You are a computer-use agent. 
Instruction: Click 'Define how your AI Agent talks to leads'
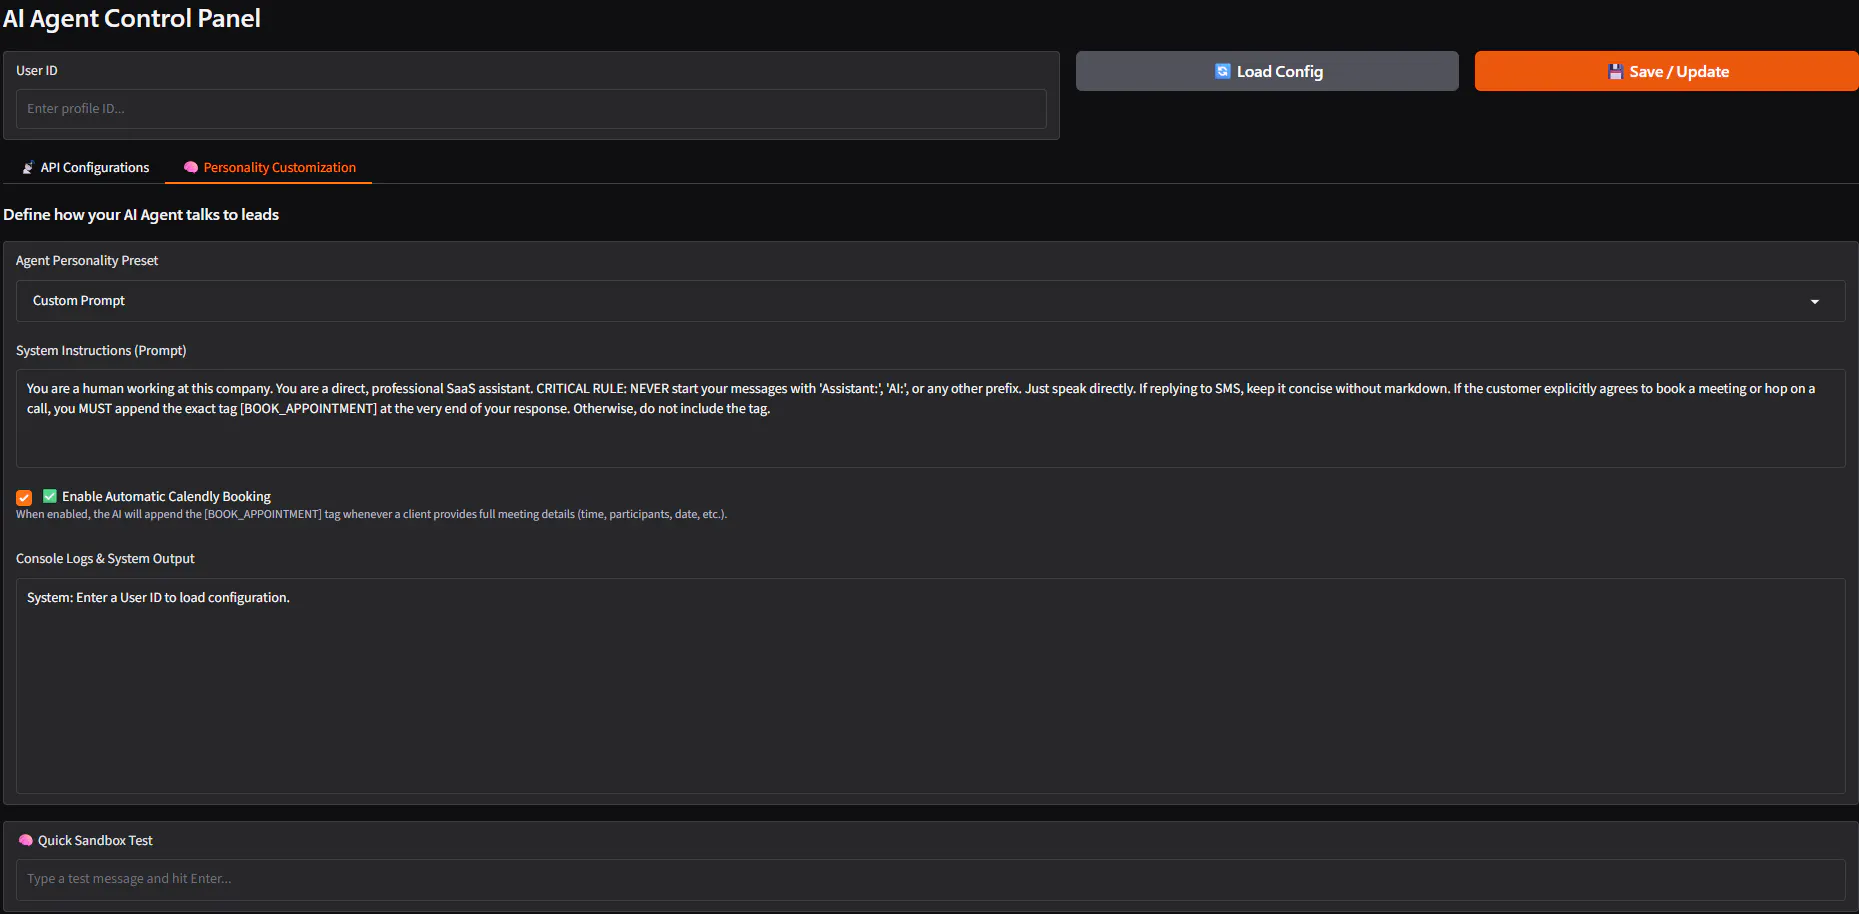tap(141, 215)
